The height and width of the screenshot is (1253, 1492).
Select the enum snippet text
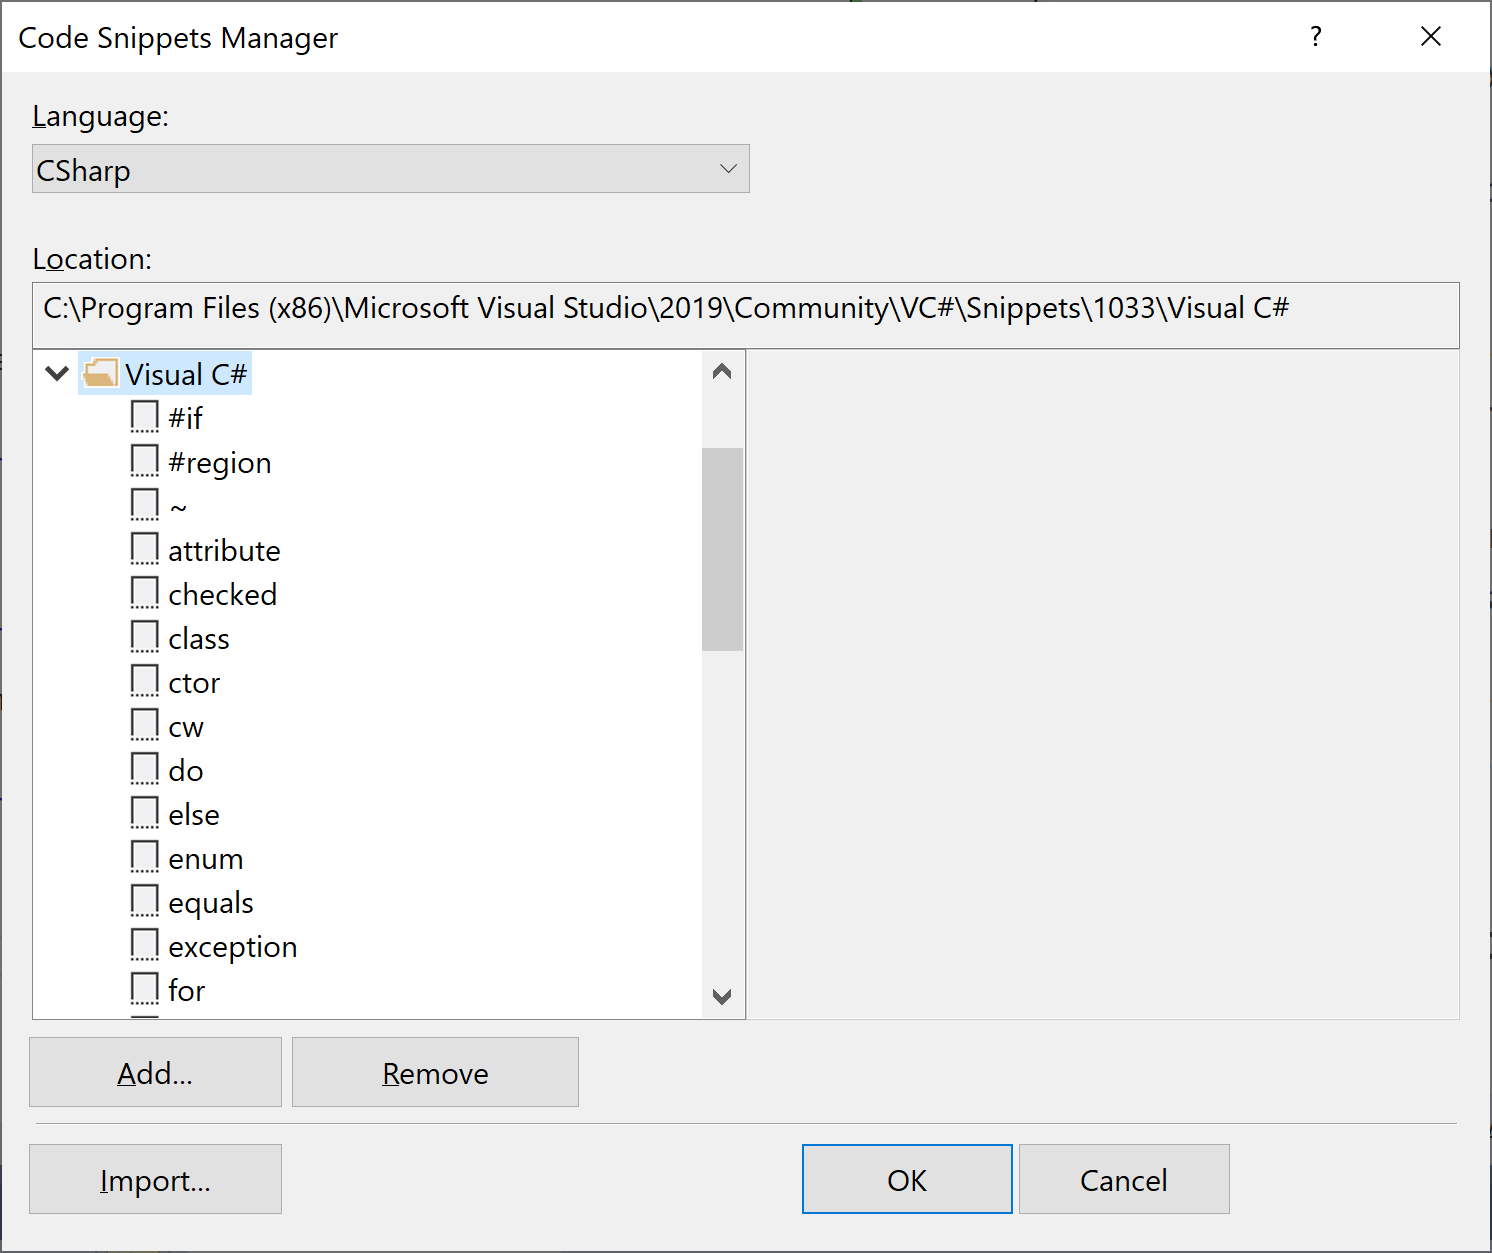click(x=206, y=859)
